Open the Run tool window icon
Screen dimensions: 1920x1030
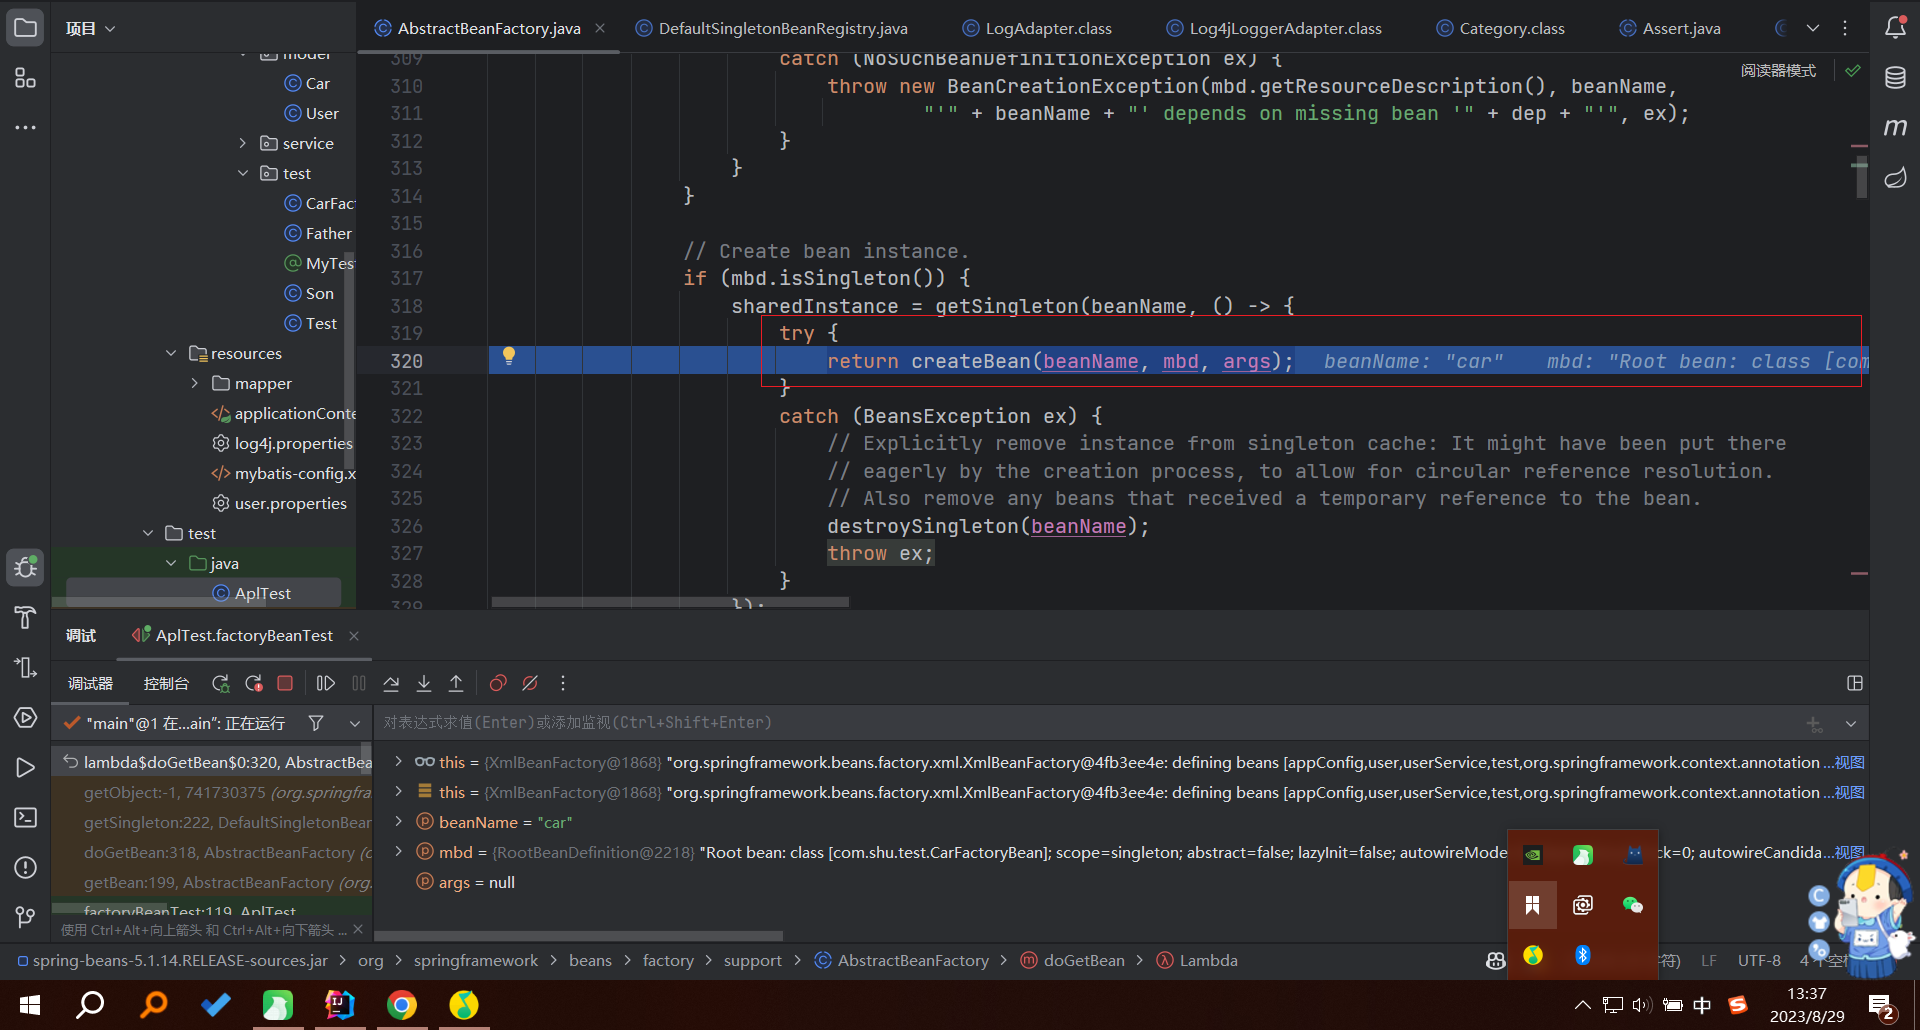coord(25,768)
